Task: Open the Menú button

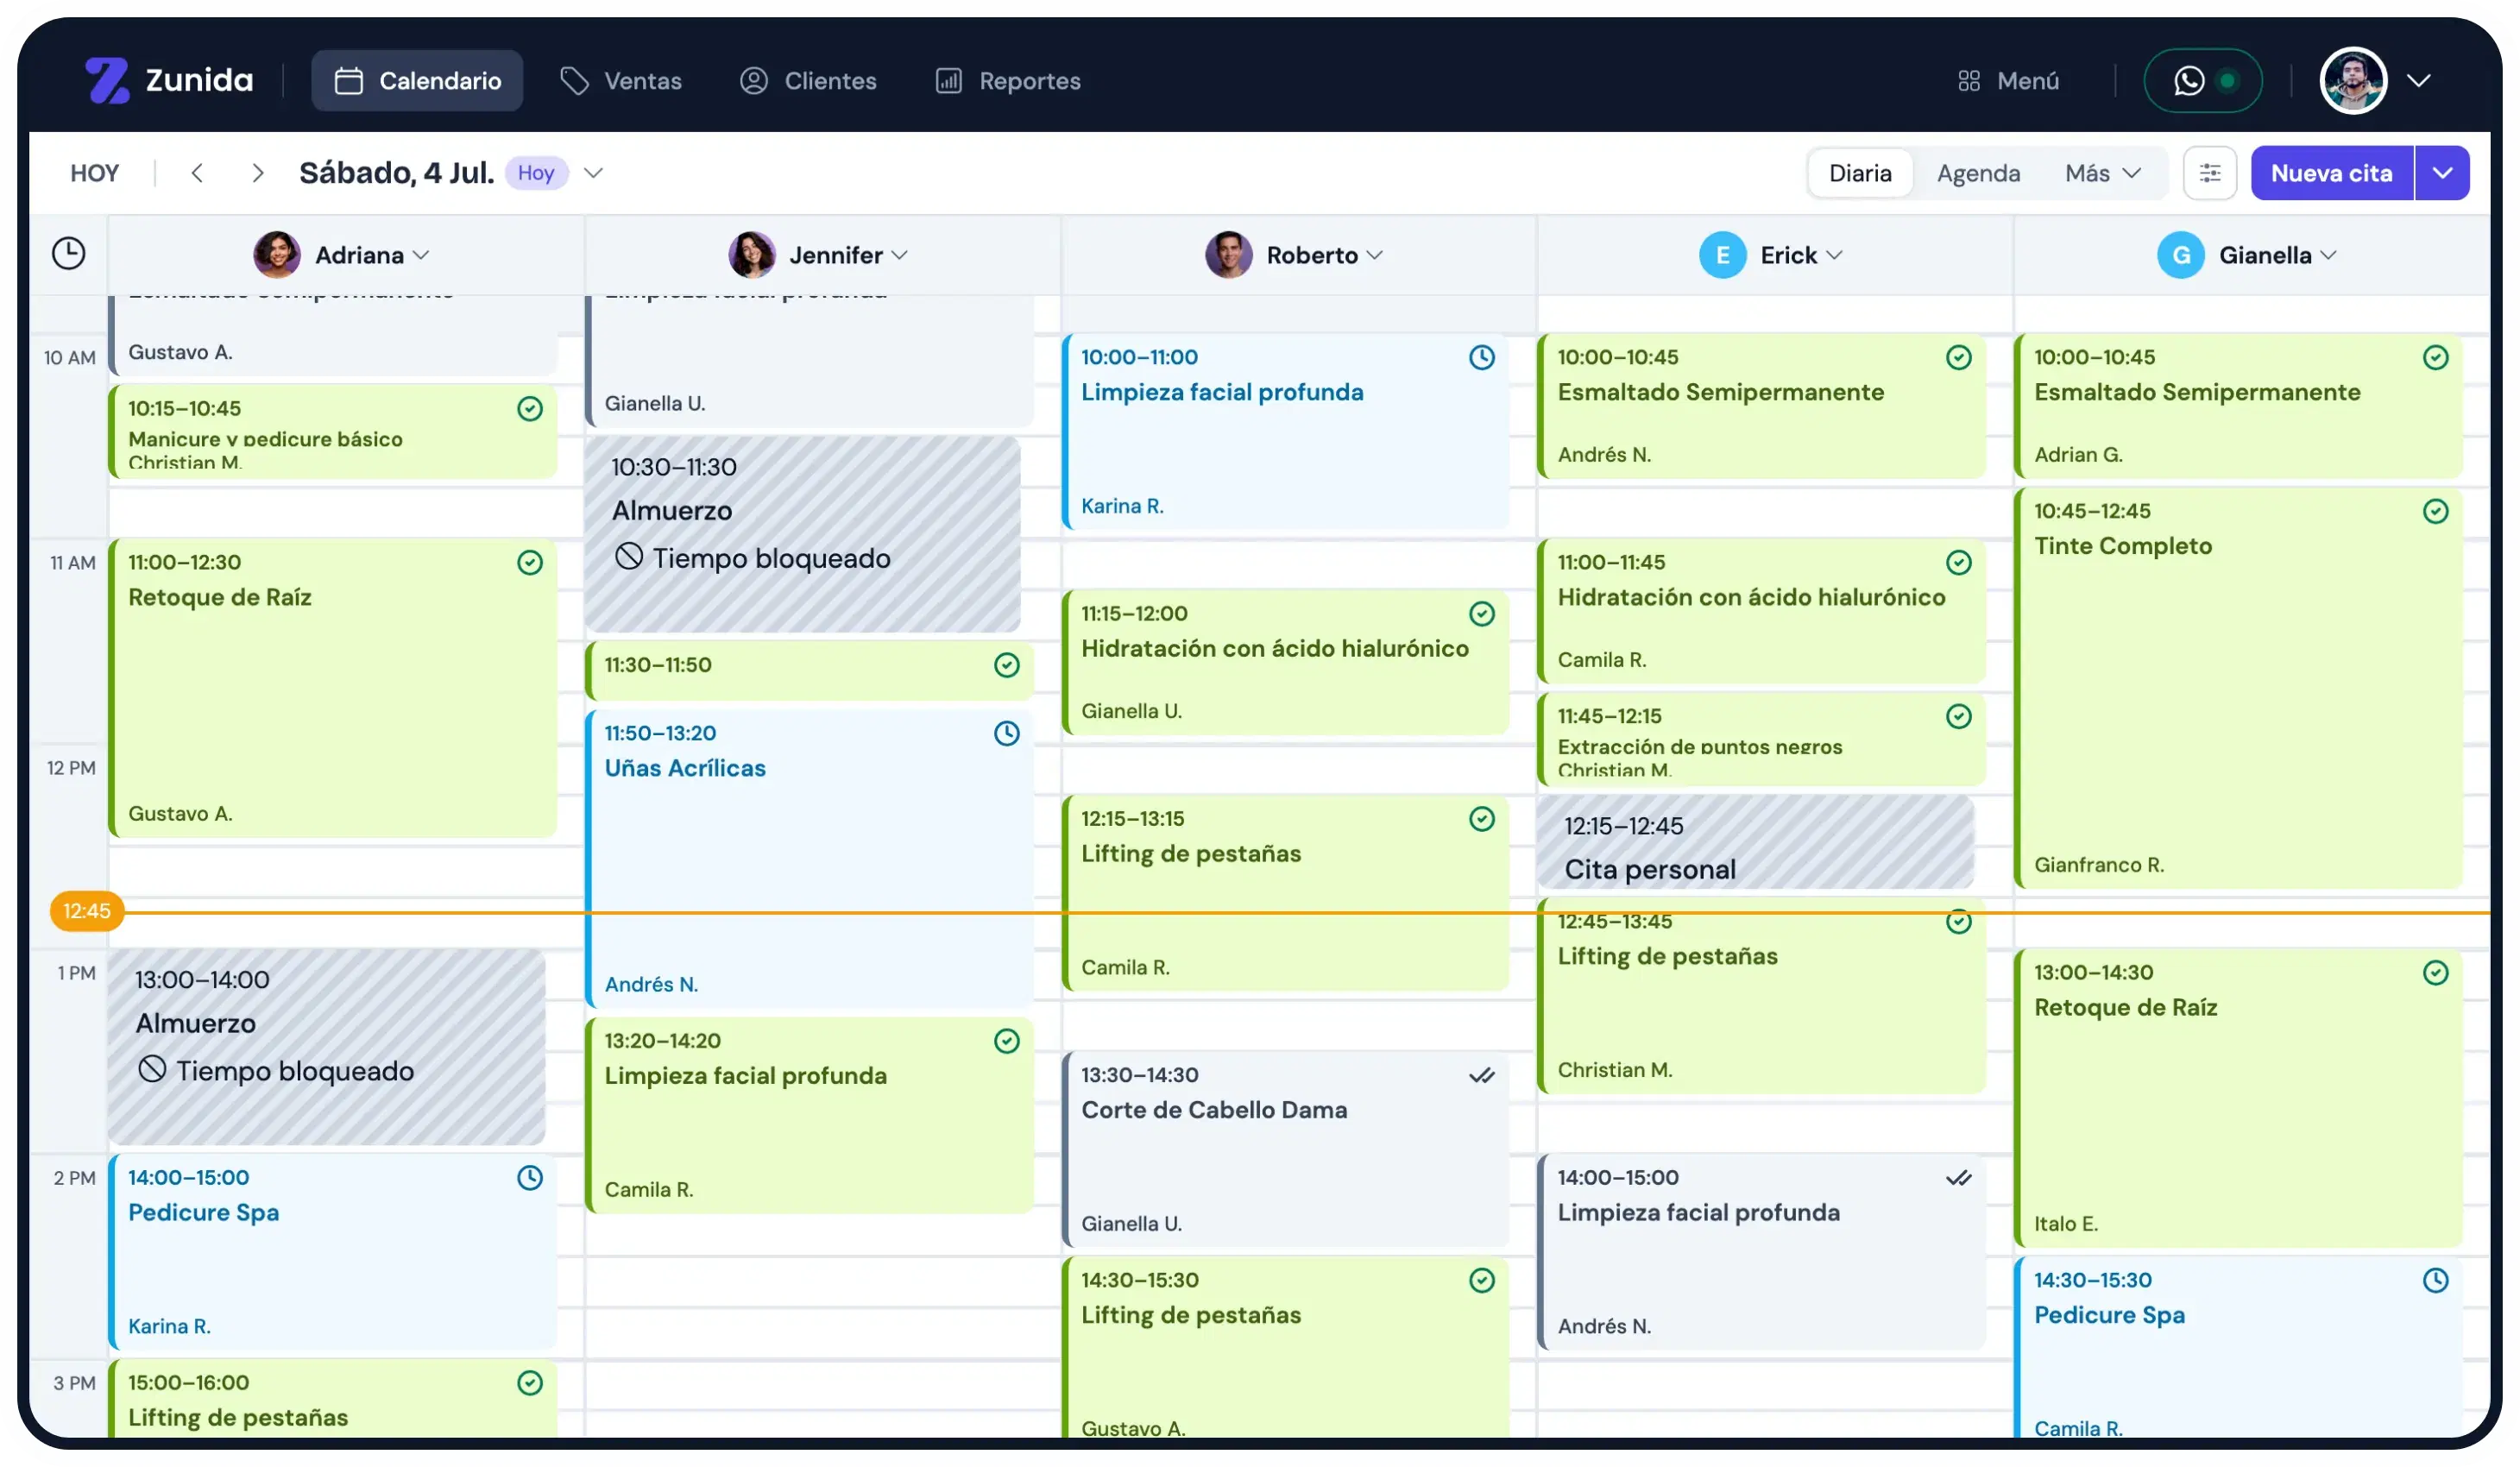Action: (x=2007, y=80)
